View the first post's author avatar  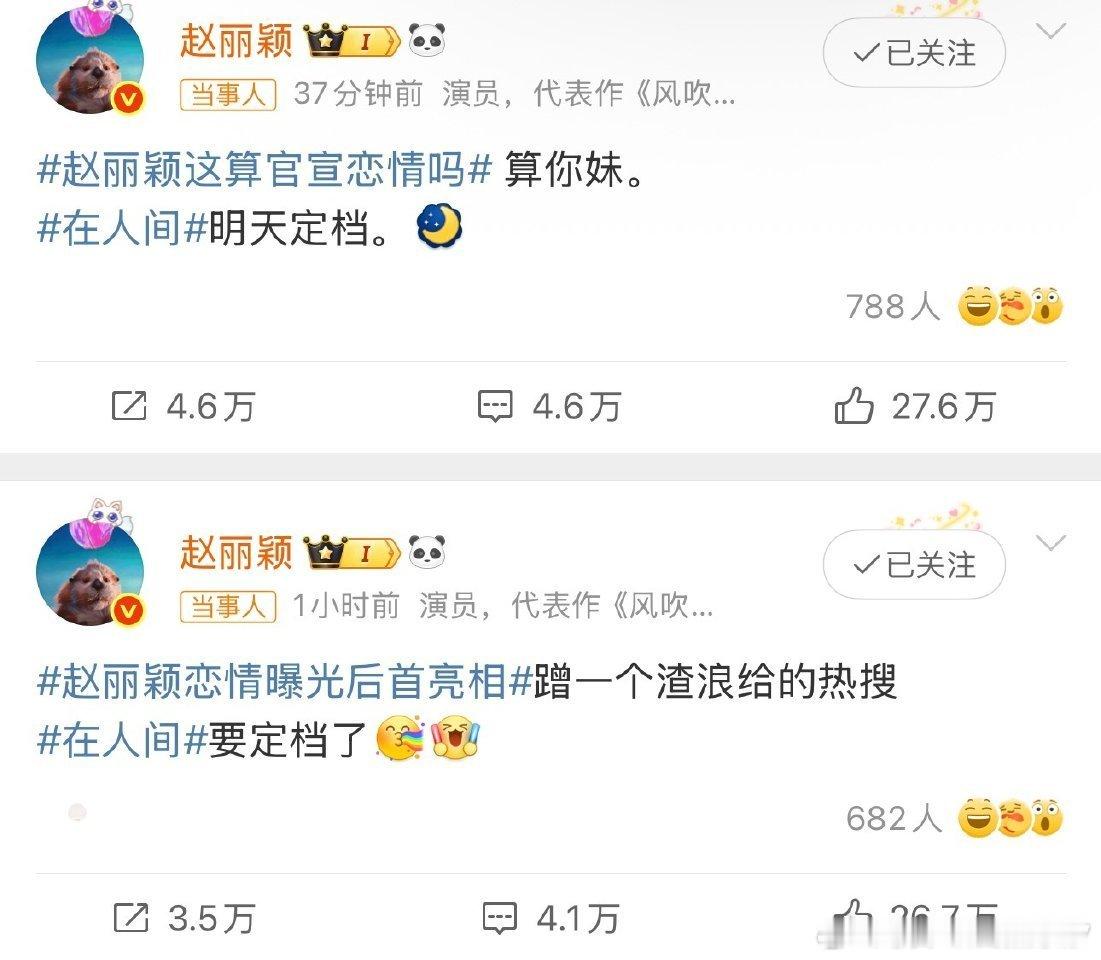[x=90, y=62]
